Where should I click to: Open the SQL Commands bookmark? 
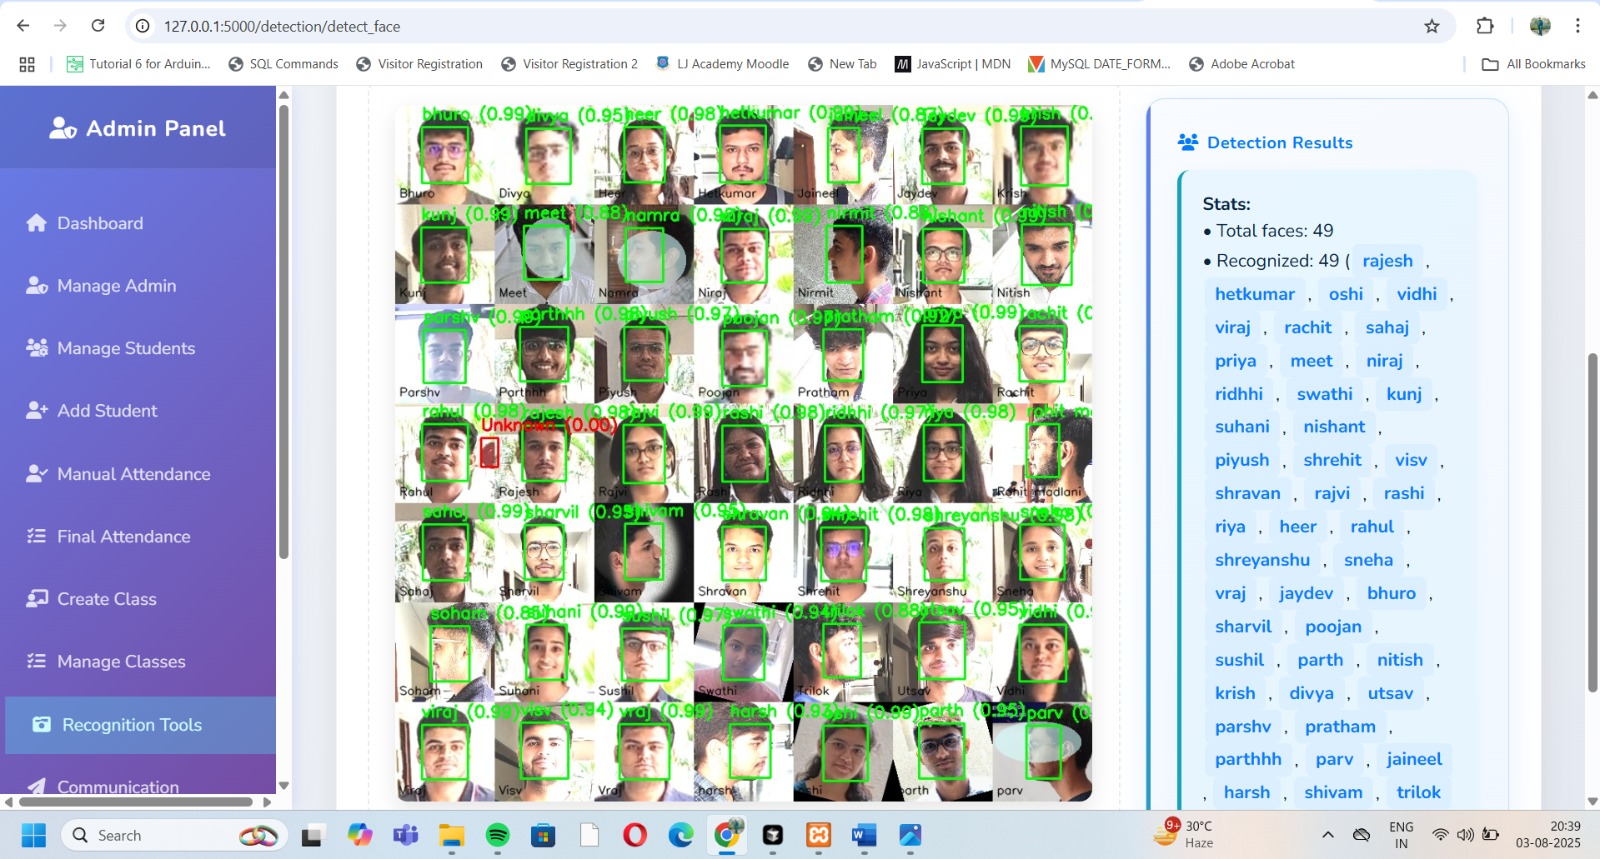(x=283, y=64)
